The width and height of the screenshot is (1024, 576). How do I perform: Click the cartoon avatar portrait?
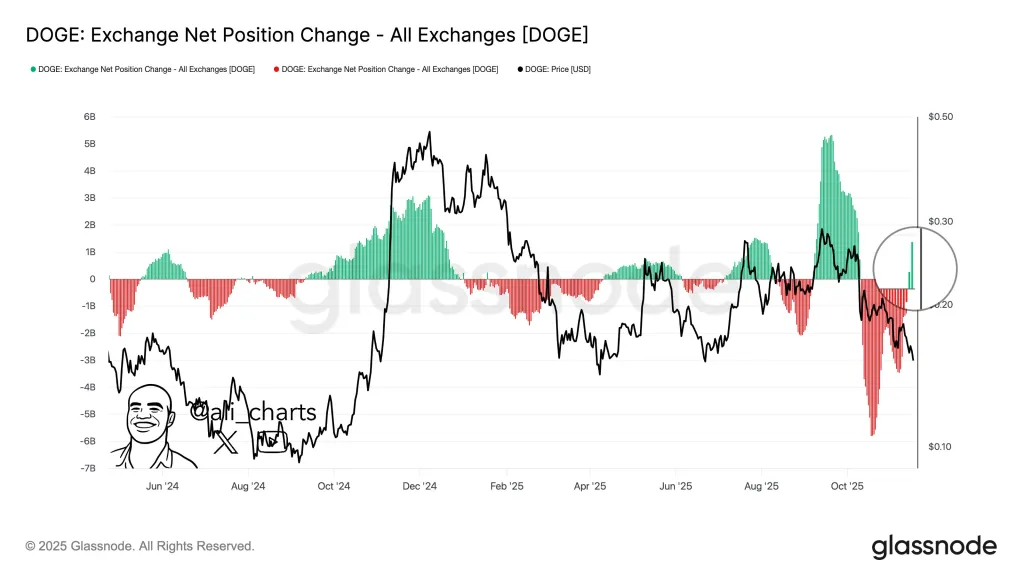pyautogui.click(x=150, y=427)
